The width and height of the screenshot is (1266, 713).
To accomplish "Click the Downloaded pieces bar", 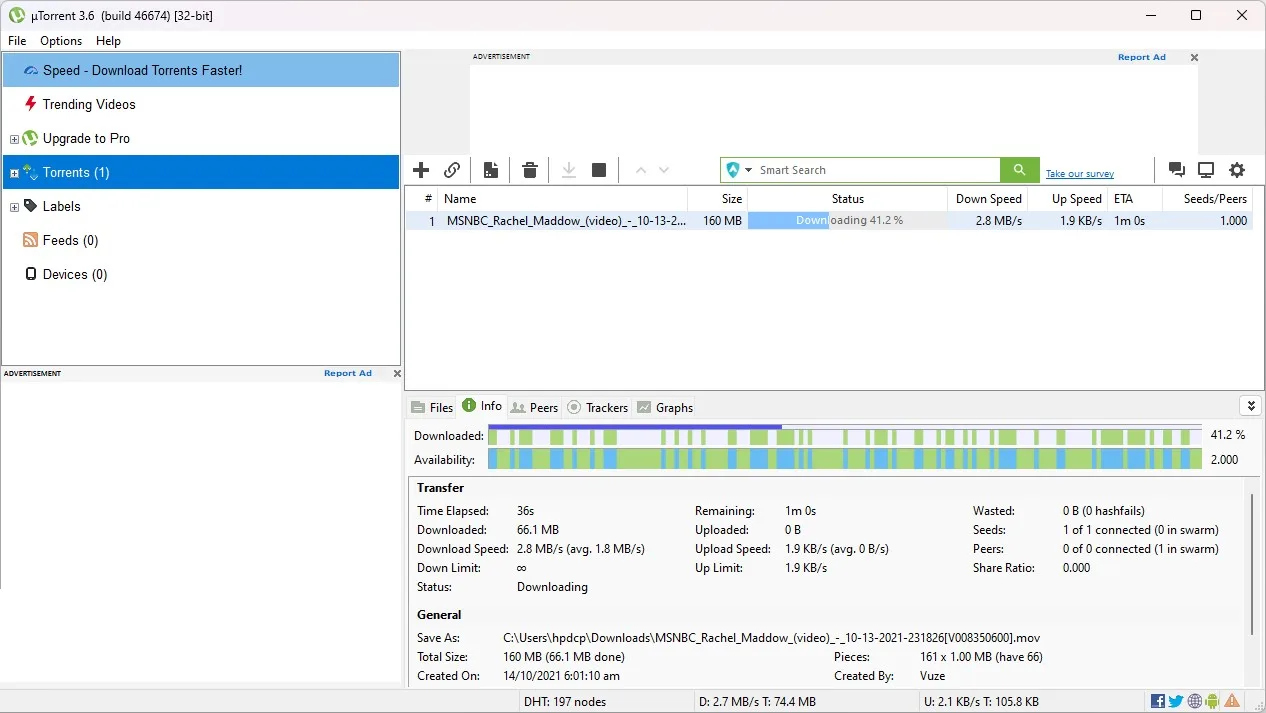I will [x=845, y=435].
